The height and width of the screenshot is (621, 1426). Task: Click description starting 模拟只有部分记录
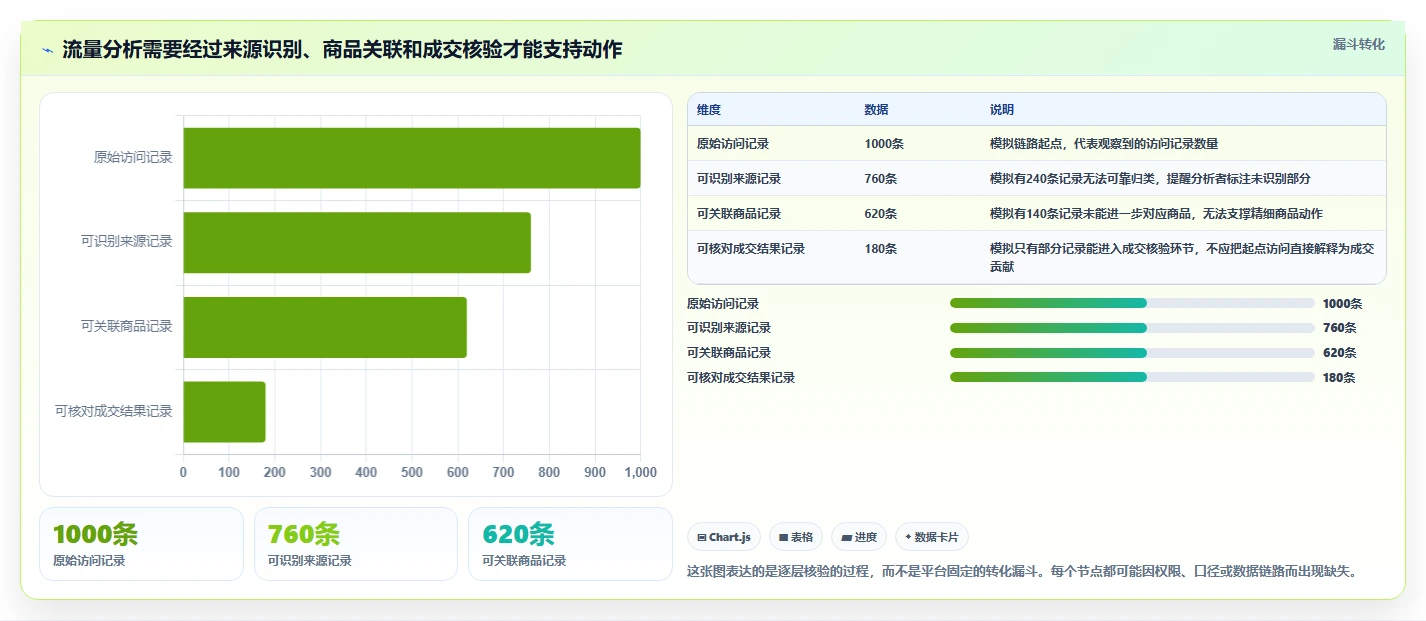(1182, 258)
